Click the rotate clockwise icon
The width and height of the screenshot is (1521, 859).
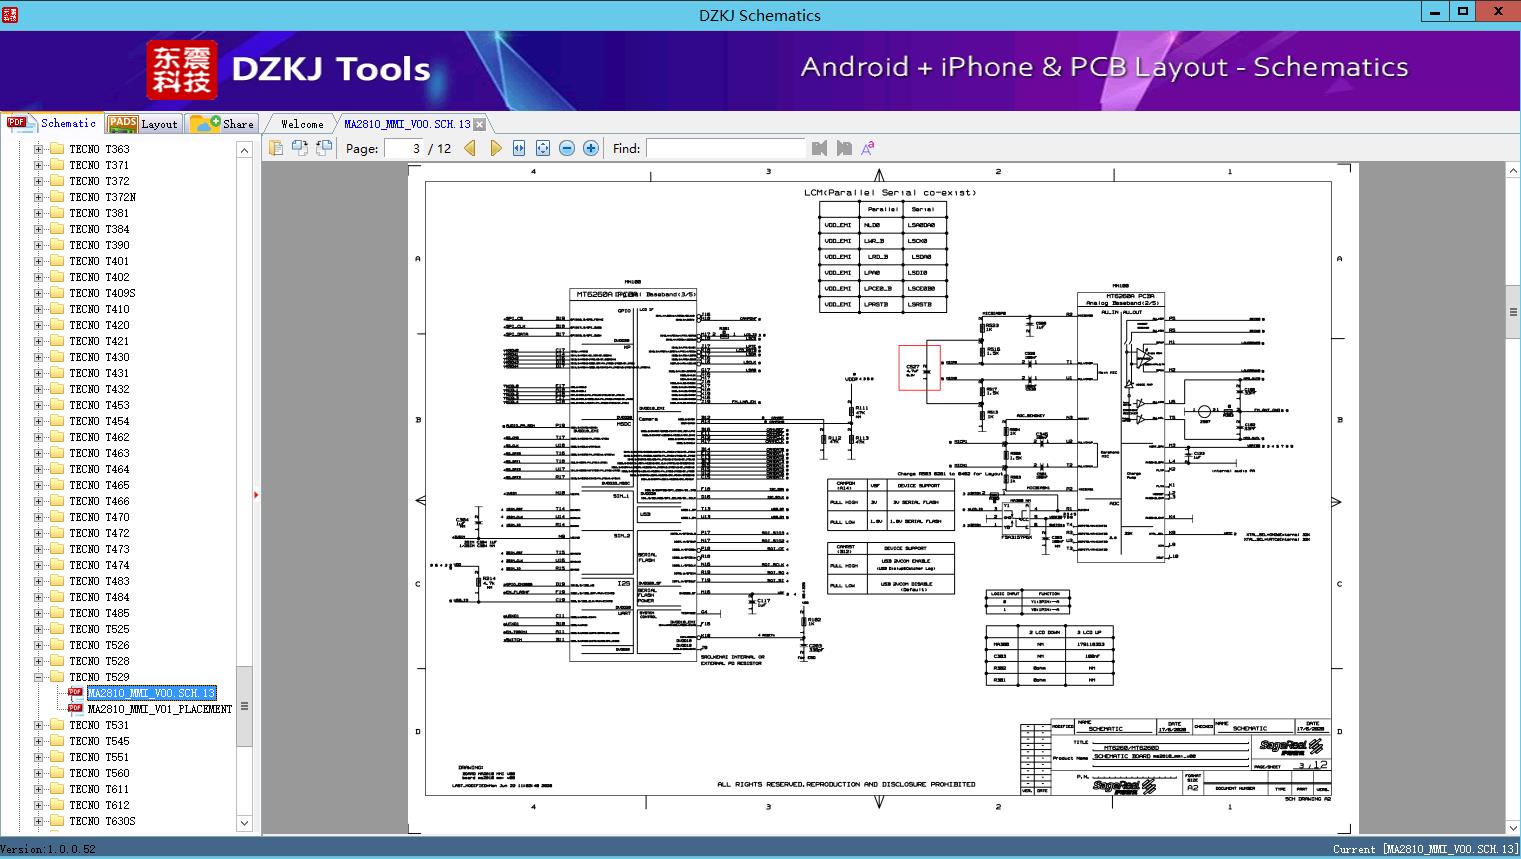pyautogui.click(x=324, y=148)
